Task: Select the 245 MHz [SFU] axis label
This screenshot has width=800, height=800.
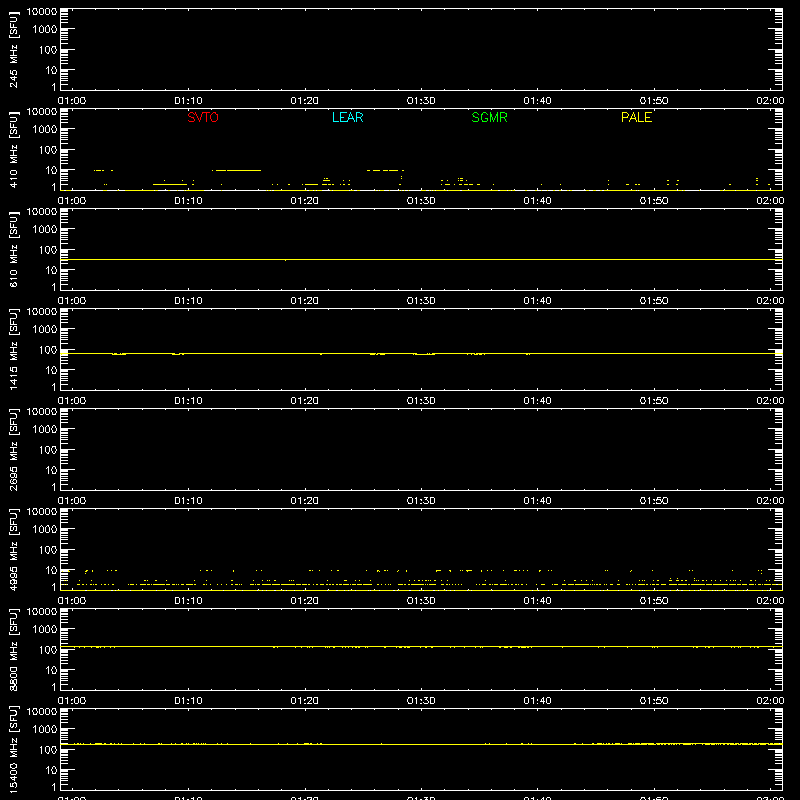Action: pos(14,49)
